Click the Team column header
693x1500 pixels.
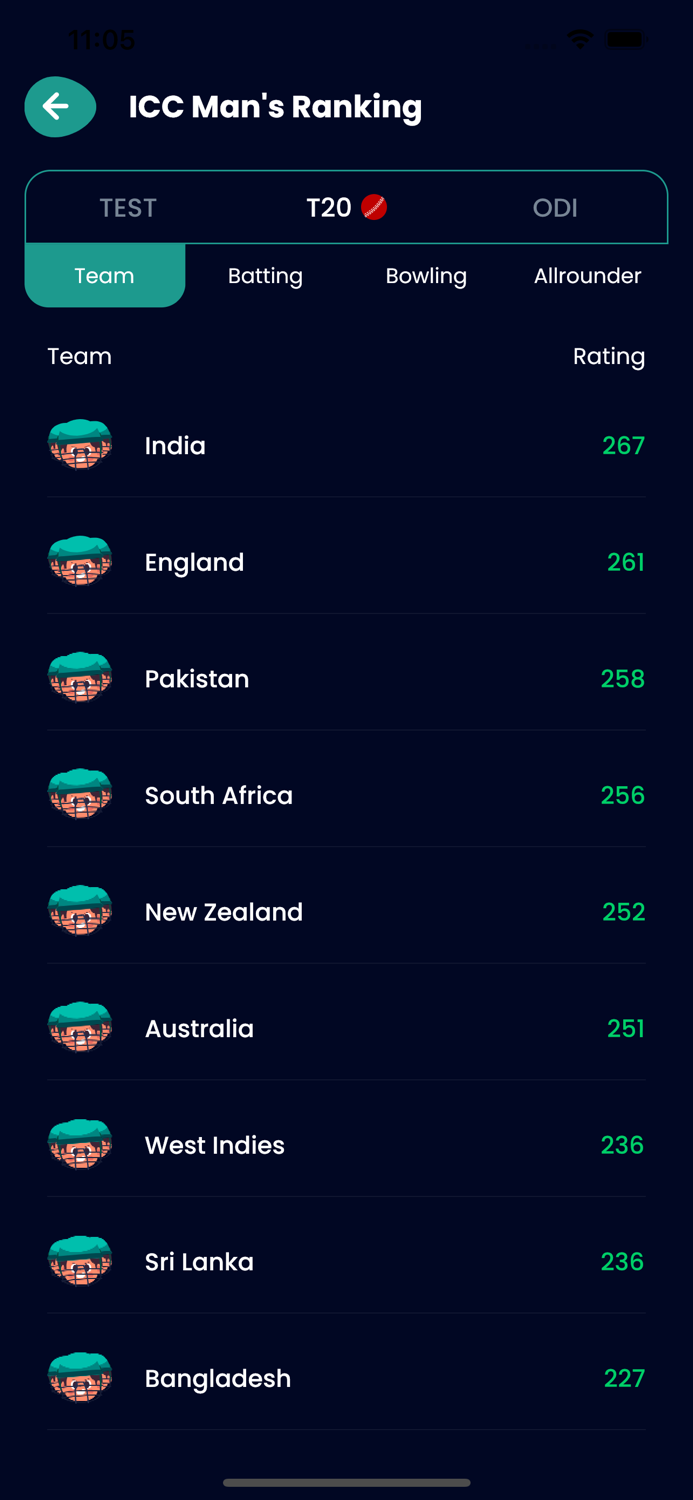[x=79, y=356]
